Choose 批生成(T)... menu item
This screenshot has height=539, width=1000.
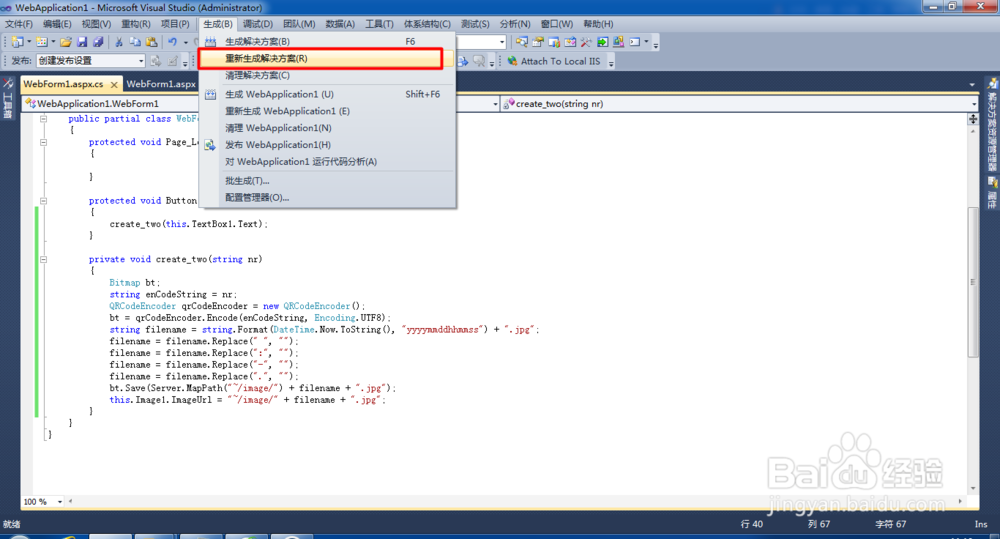[x=327, y=181]
